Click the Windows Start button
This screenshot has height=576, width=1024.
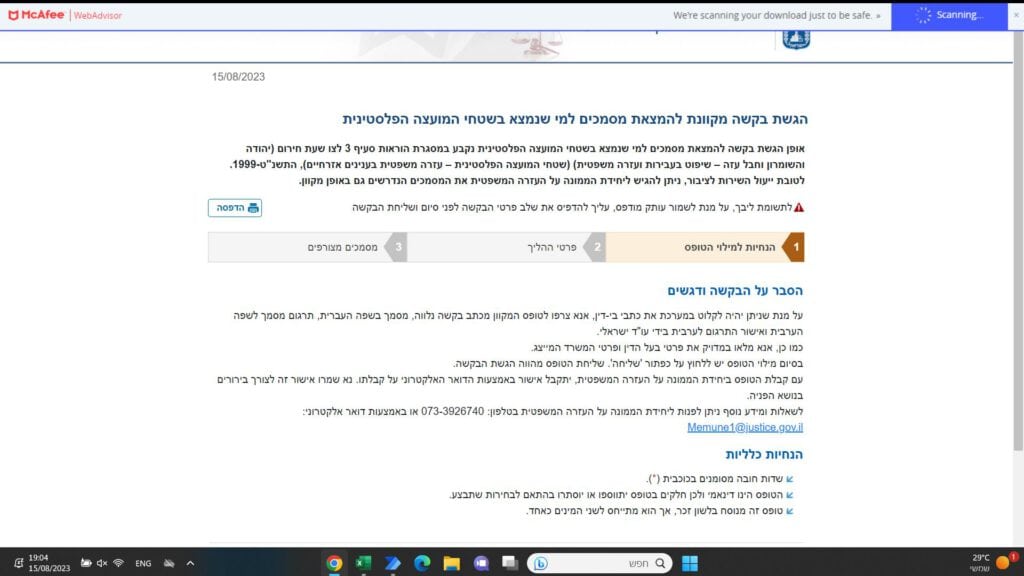tap(690, 563)
